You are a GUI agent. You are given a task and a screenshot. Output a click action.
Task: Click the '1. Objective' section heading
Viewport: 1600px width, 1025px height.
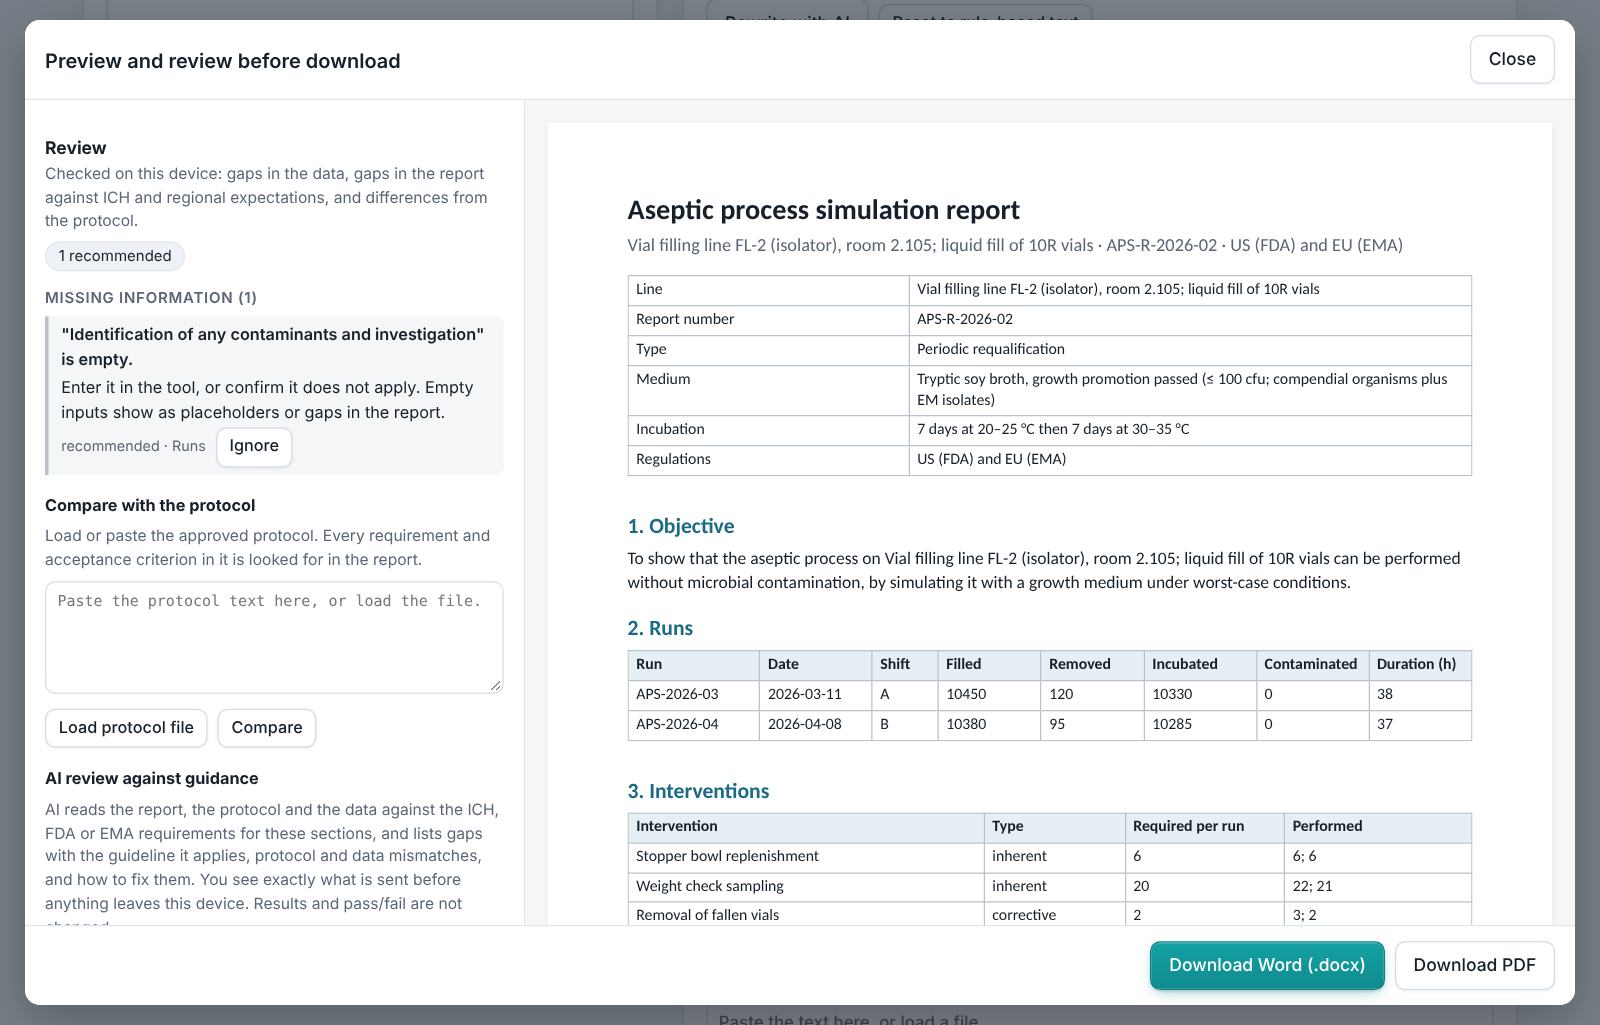point(681,526)
